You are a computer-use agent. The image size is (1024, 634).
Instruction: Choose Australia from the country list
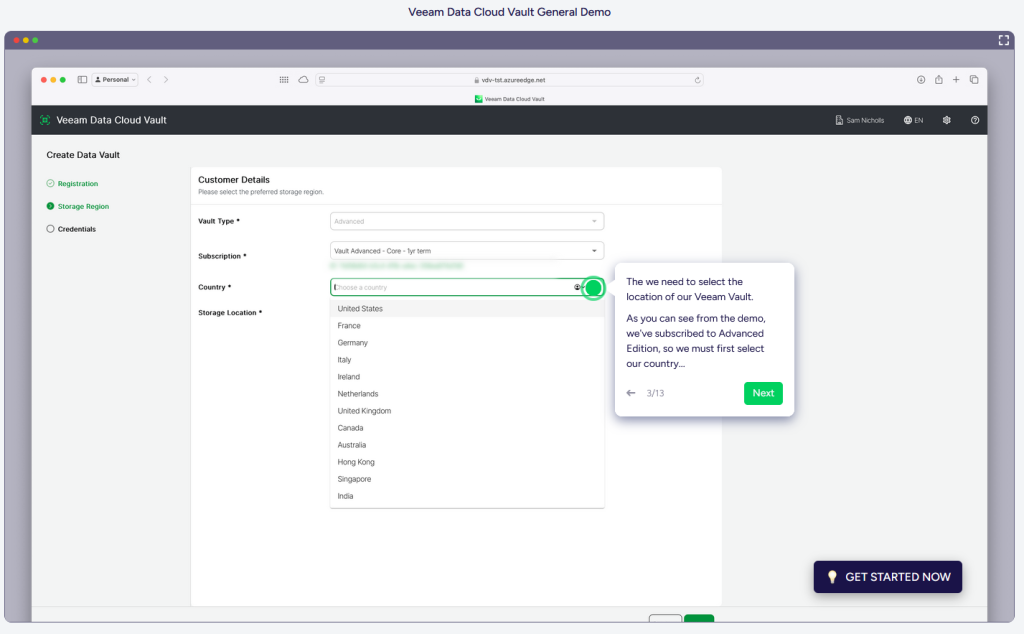467,445
